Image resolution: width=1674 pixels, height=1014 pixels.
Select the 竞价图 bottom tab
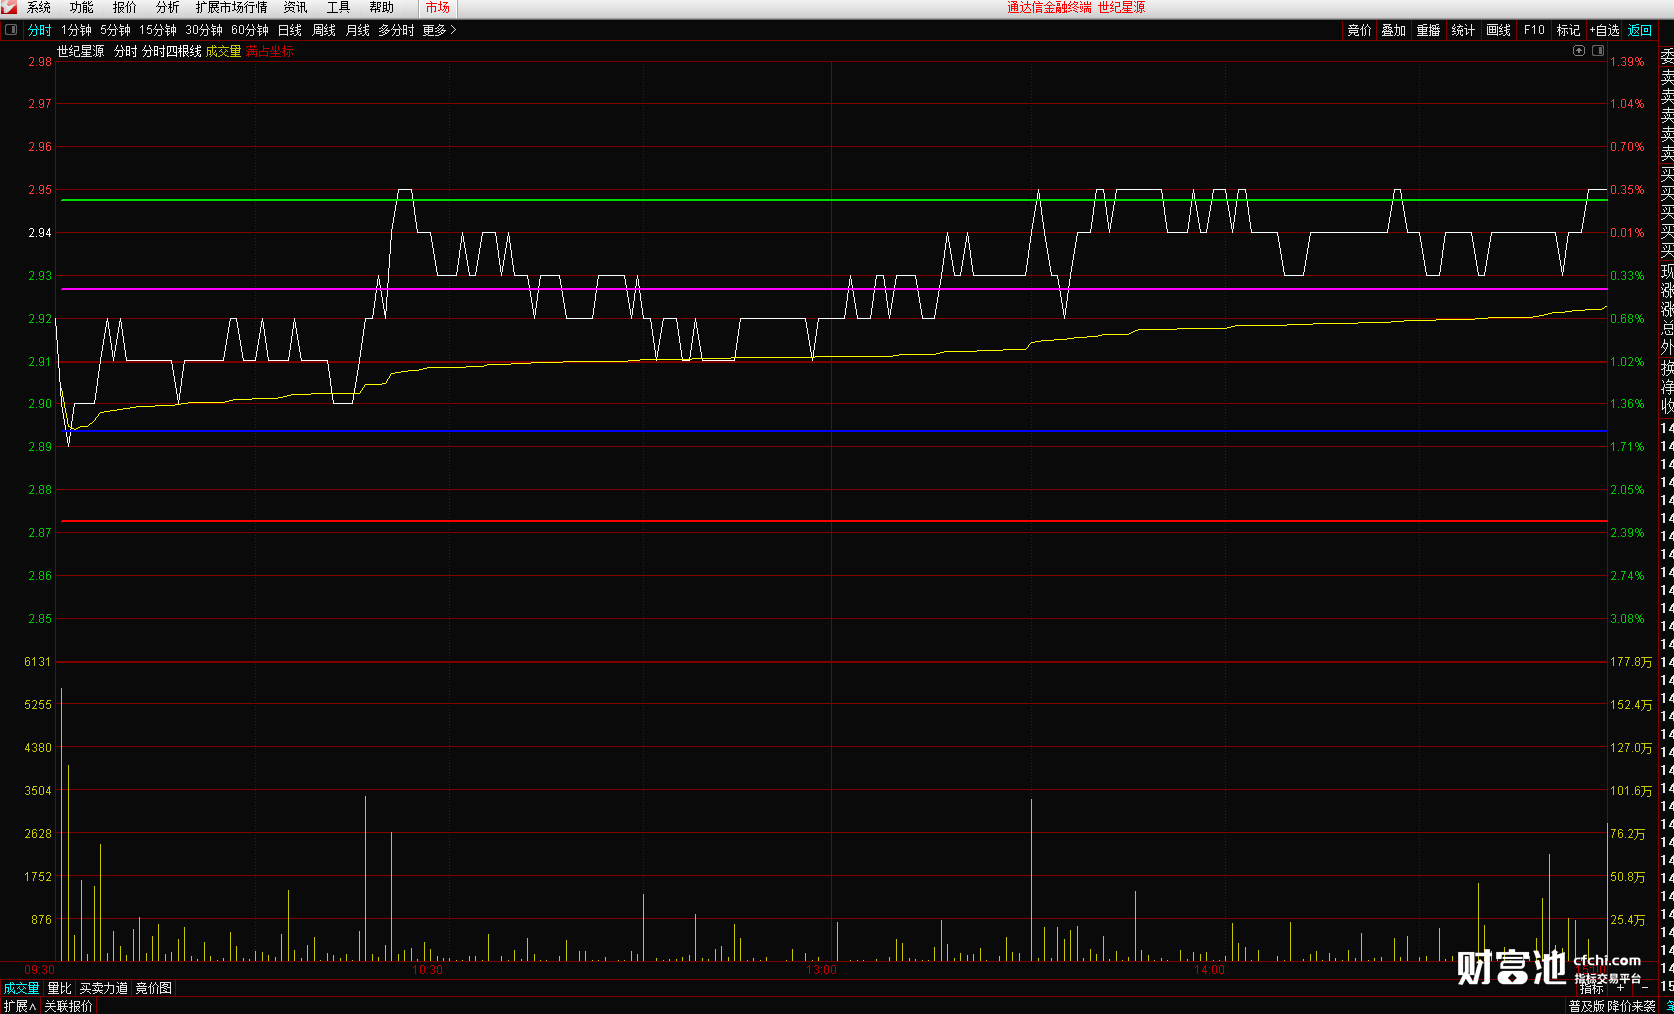[154, 988]
